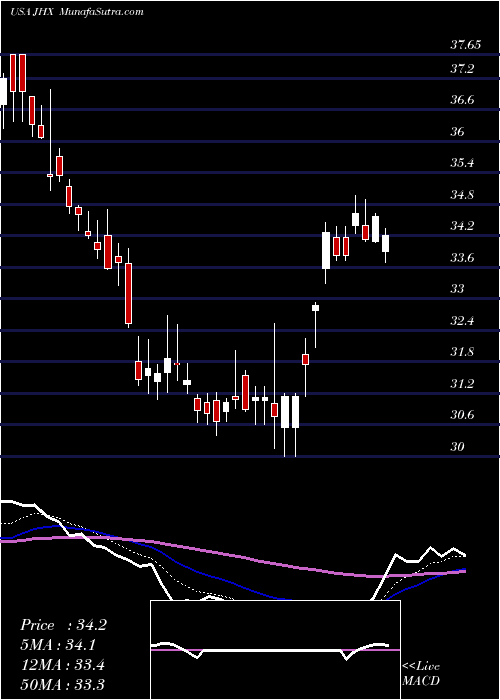
Task: Select the 30.6 price axis label
Action: point(462,415)
